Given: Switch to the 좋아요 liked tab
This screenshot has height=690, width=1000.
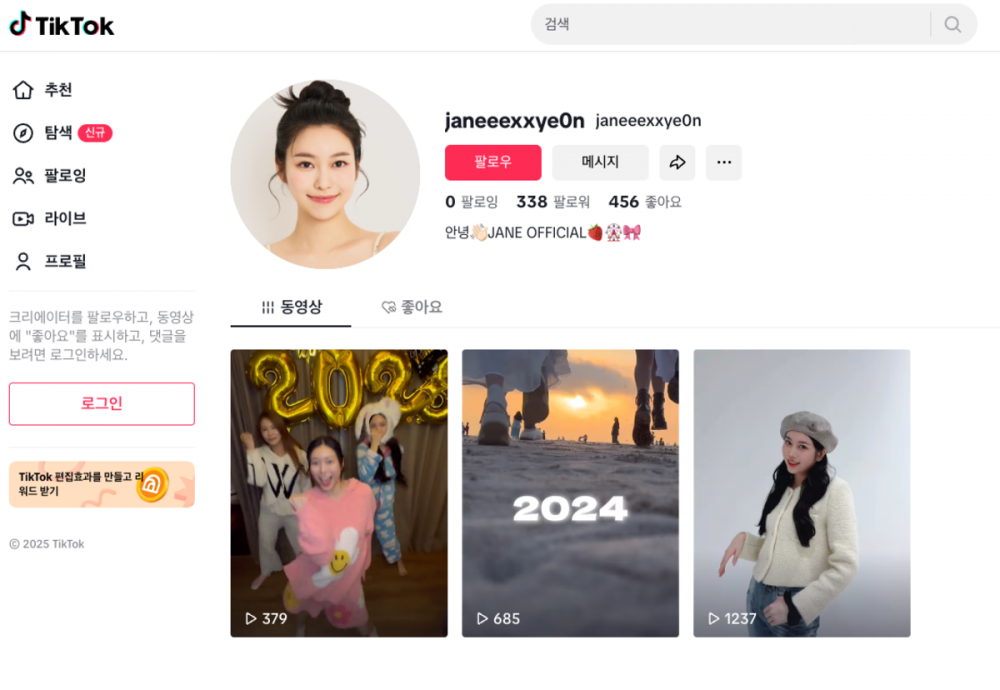Looking at the screenshot, I should pos(411,307).
